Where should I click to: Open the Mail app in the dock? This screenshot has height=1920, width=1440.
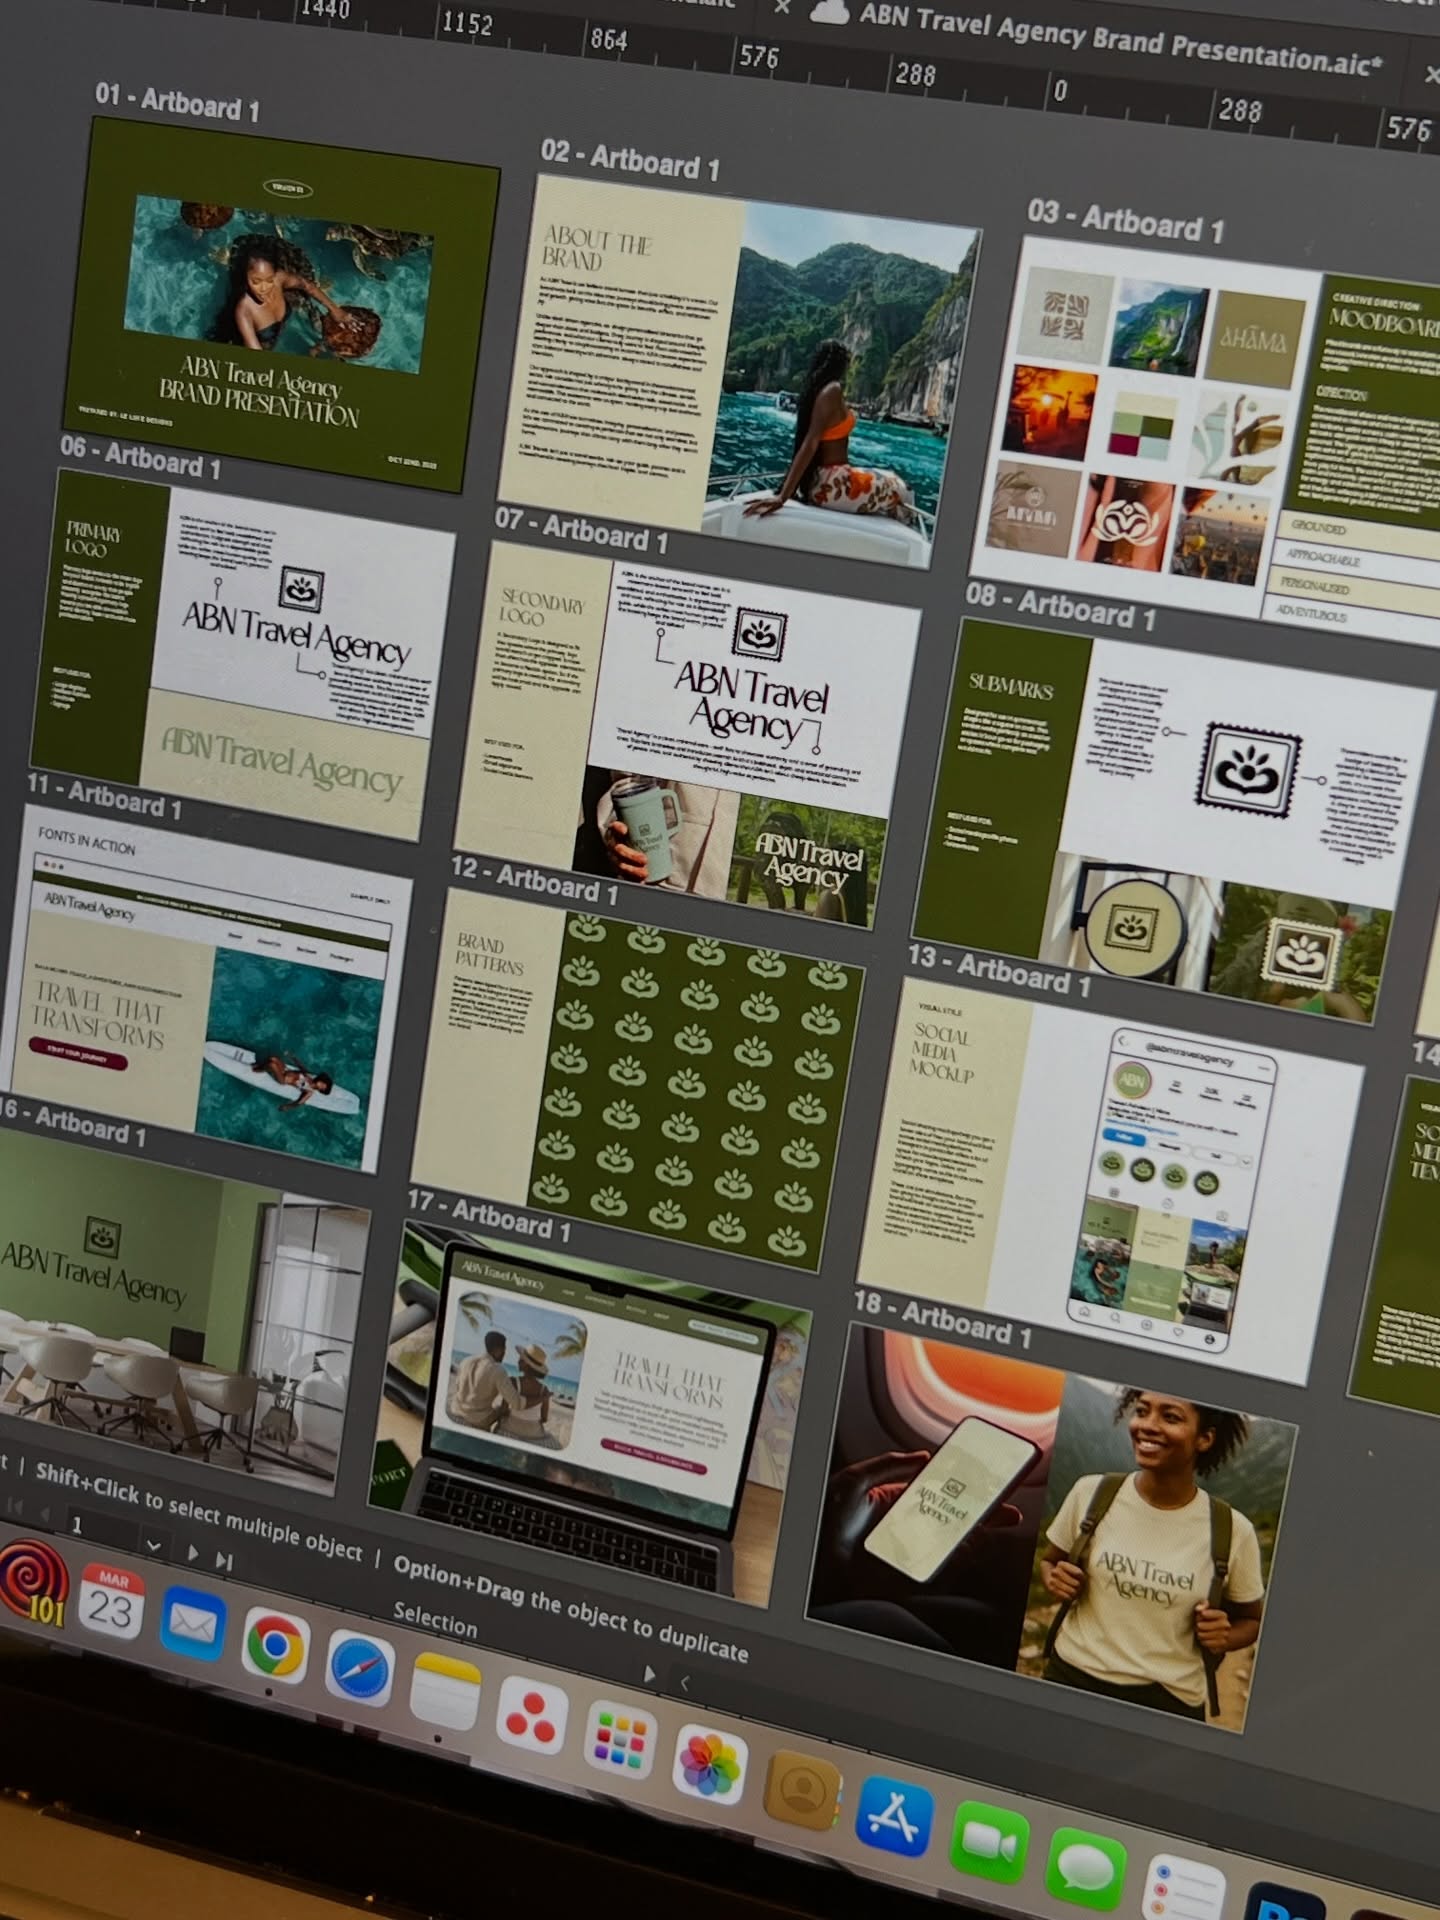click(192, 1623)
